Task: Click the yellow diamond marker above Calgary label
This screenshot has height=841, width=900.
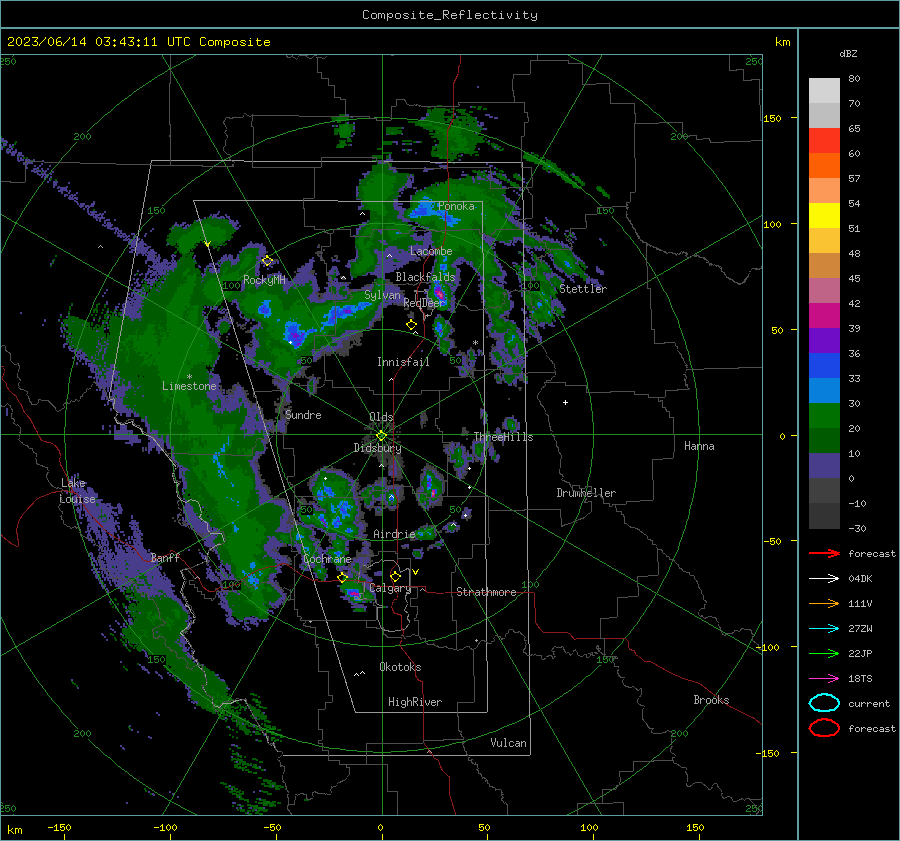Action: click(395, 576)
